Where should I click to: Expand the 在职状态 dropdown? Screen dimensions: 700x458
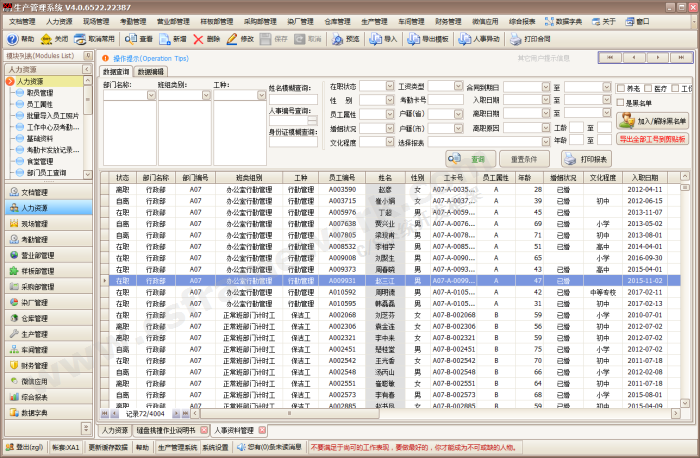(x=389, y=87)
